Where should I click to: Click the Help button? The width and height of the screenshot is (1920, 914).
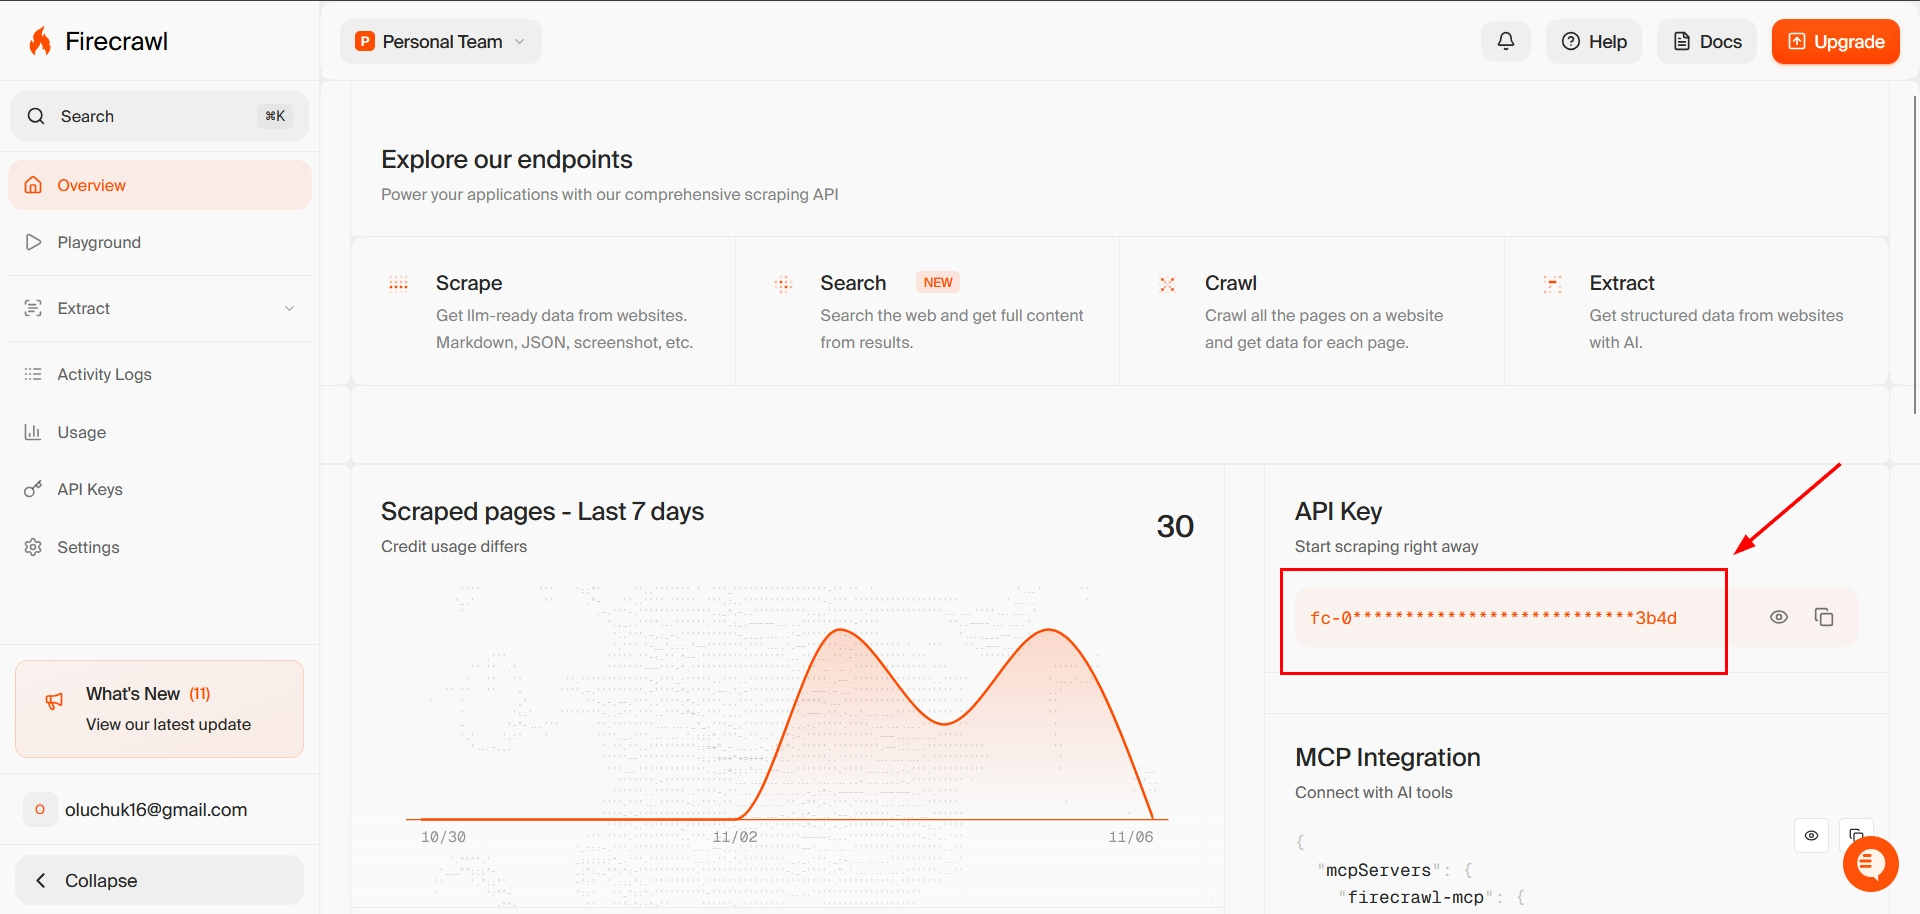(1594, 41)
